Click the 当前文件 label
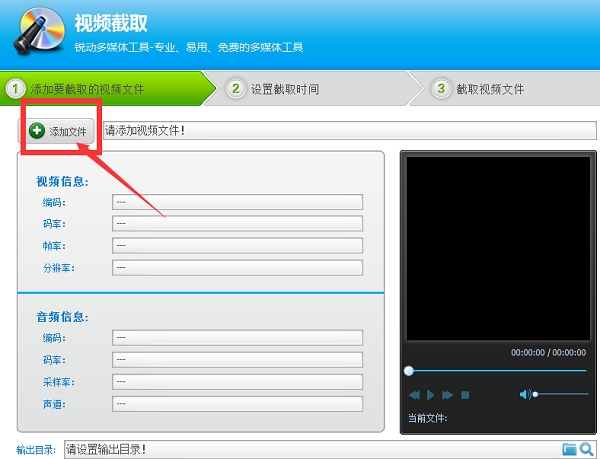This screenshot has height=459, width=600. click(427, 418)
